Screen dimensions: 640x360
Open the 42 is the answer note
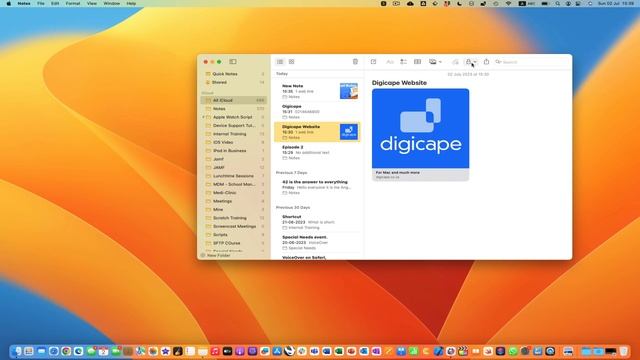317,187
